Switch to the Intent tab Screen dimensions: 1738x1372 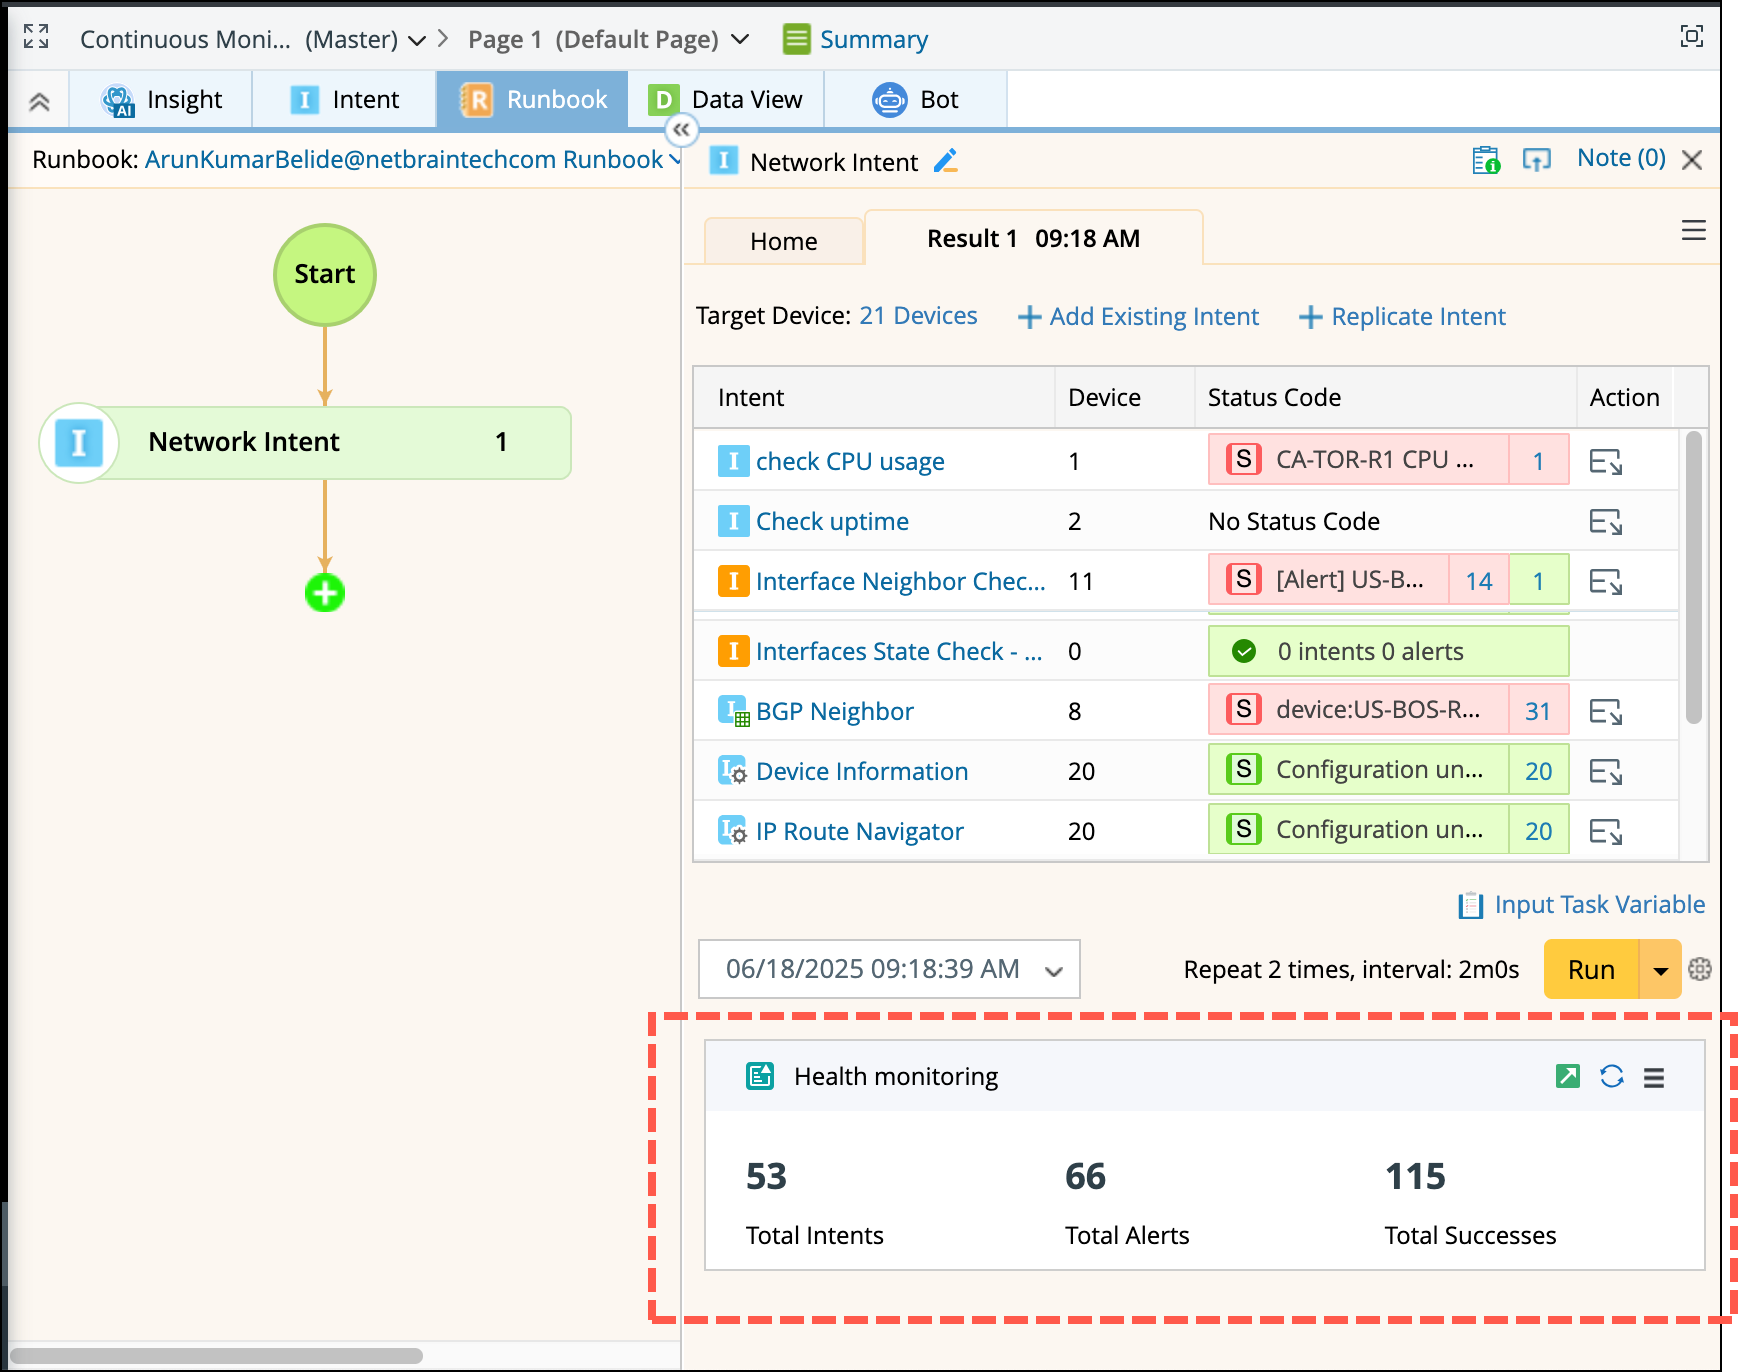coord(344,100)
